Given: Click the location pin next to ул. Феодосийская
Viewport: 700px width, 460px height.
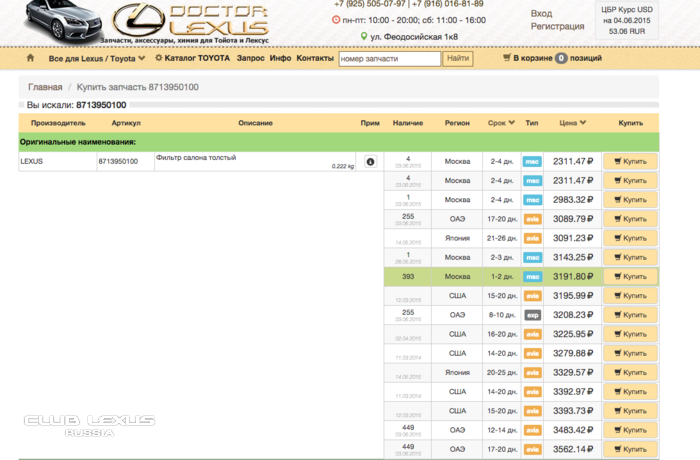Looking at the screenshot, I should [364, 36].
